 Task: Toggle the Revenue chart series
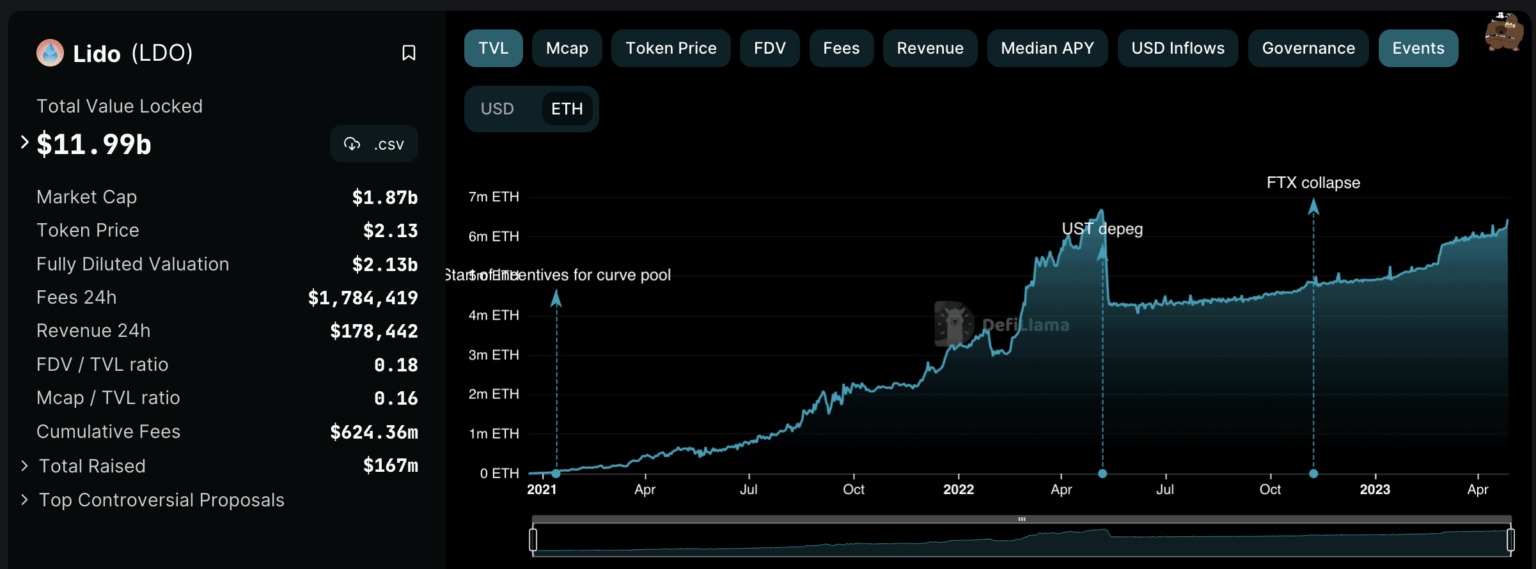coord(930,48)
